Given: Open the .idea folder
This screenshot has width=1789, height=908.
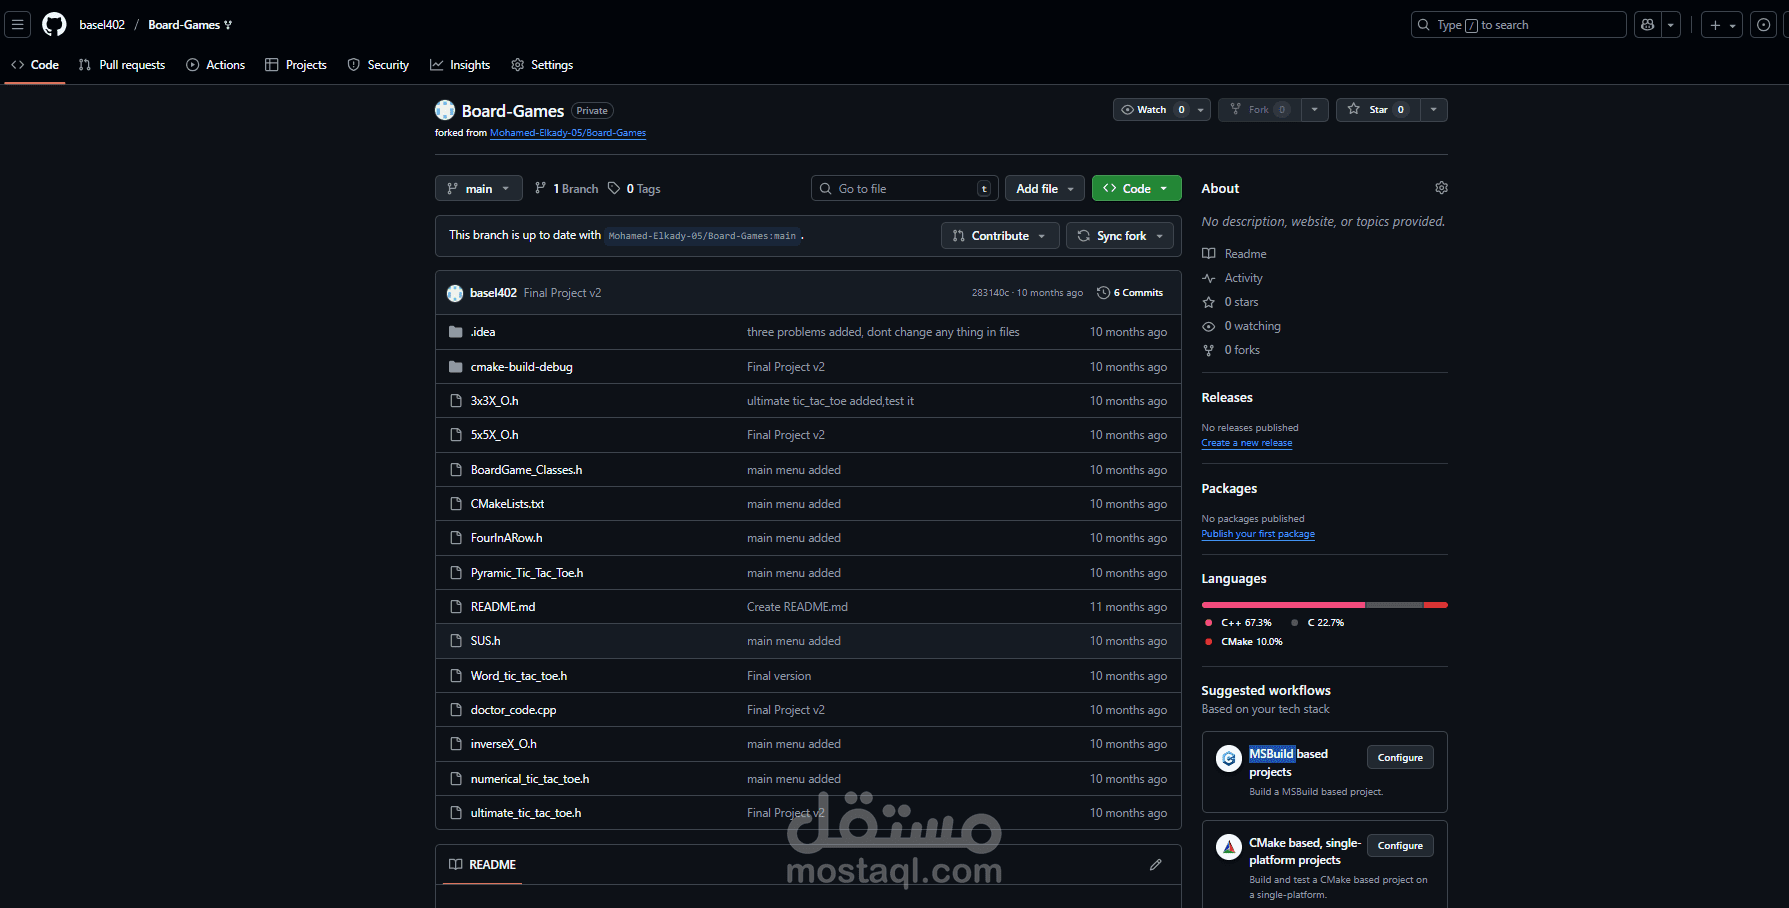Looking at the screenshot, I should (483, 332).
